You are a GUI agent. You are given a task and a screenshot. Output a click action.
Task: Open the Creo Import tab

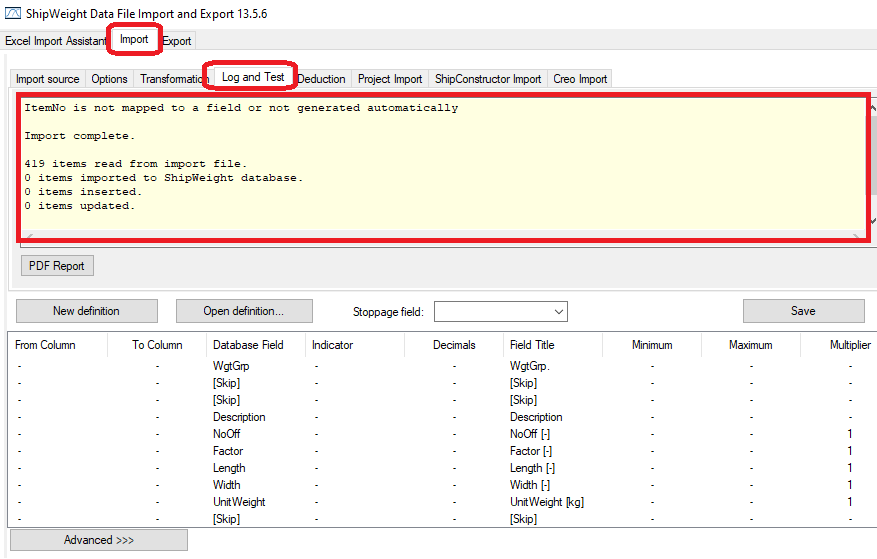pyautogui.click(x=580, y=79)
